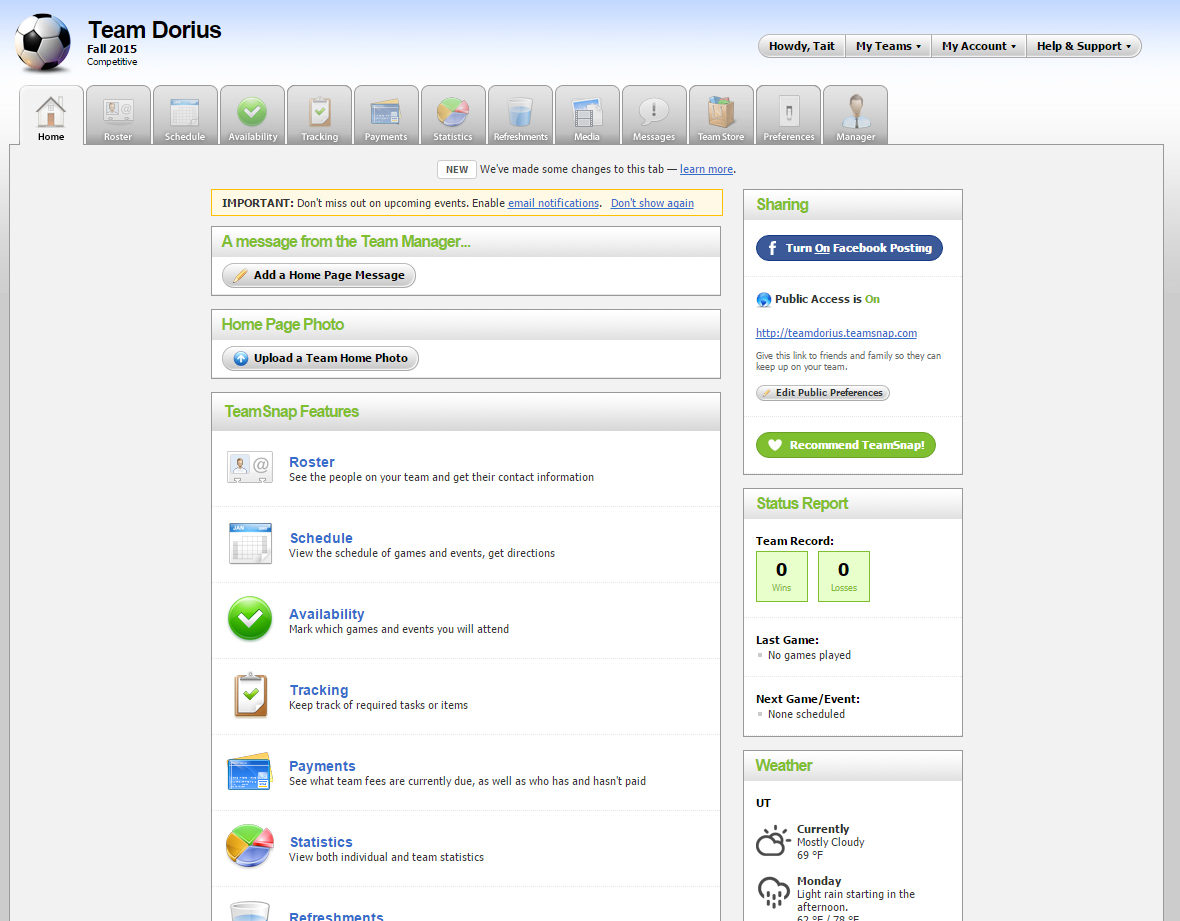Click the soccer ball team logo

point(44,43)
